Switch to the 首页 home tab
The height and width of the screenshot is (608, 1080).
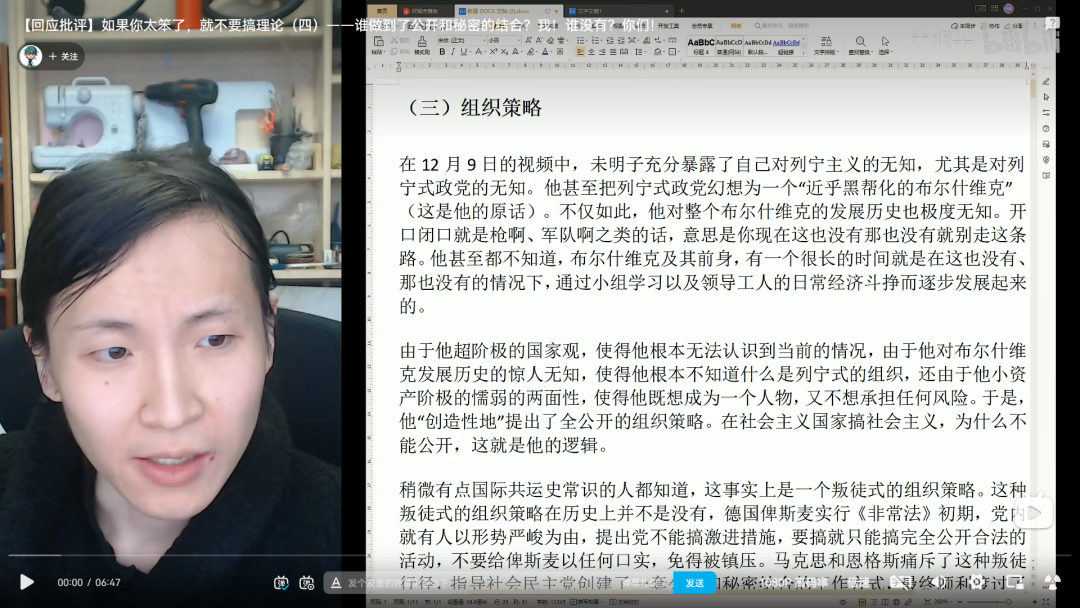382,11
